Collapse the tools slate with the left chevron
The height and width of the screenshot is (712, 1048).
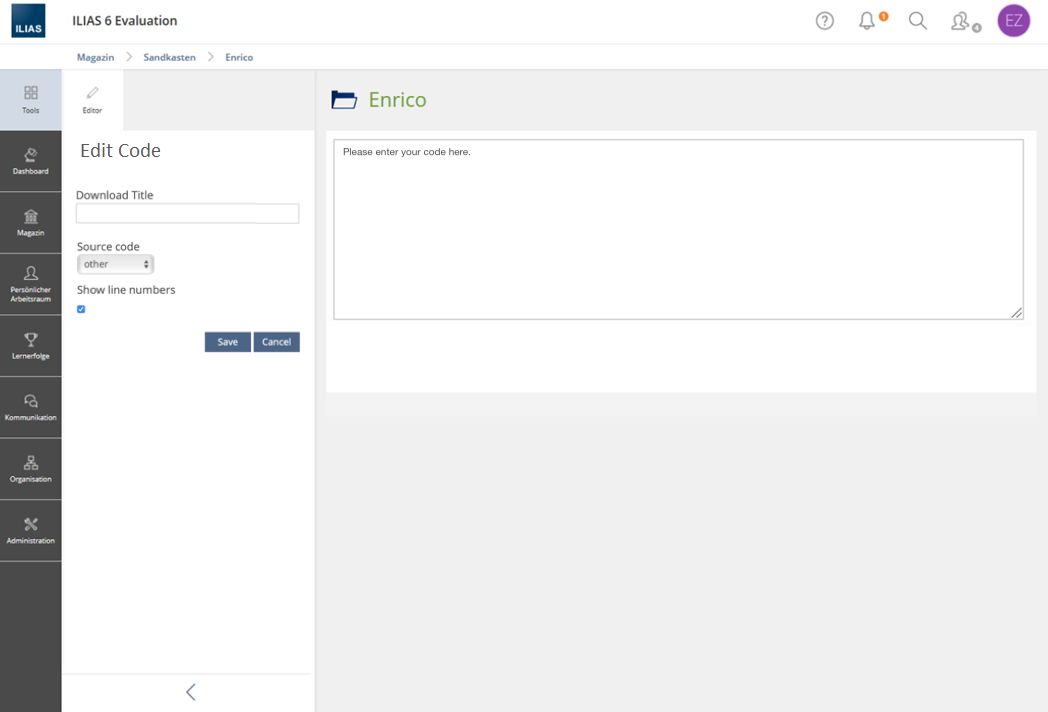click(190, 692)
